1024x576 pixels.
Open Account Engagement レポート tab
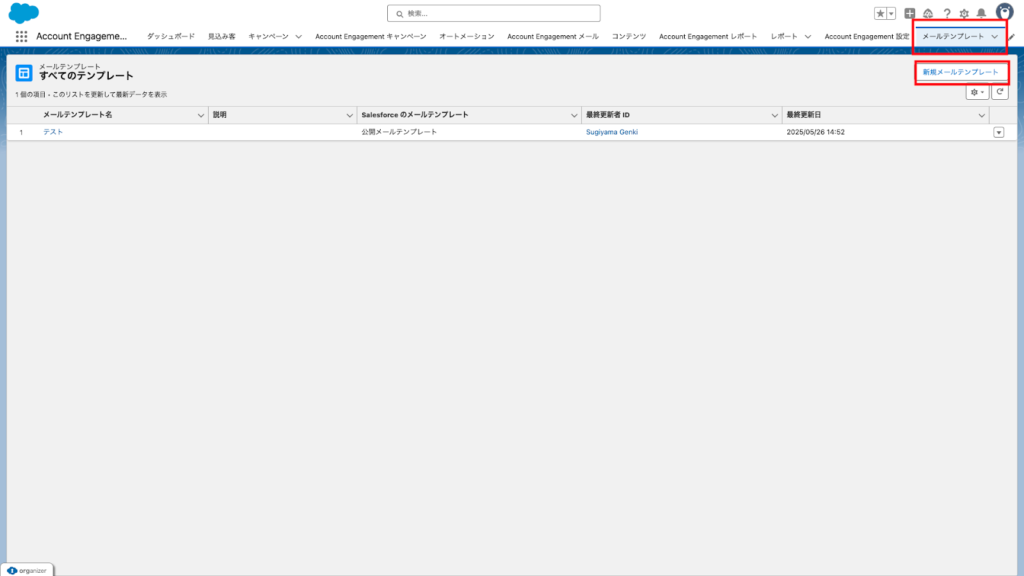click(x=708, y=37)
